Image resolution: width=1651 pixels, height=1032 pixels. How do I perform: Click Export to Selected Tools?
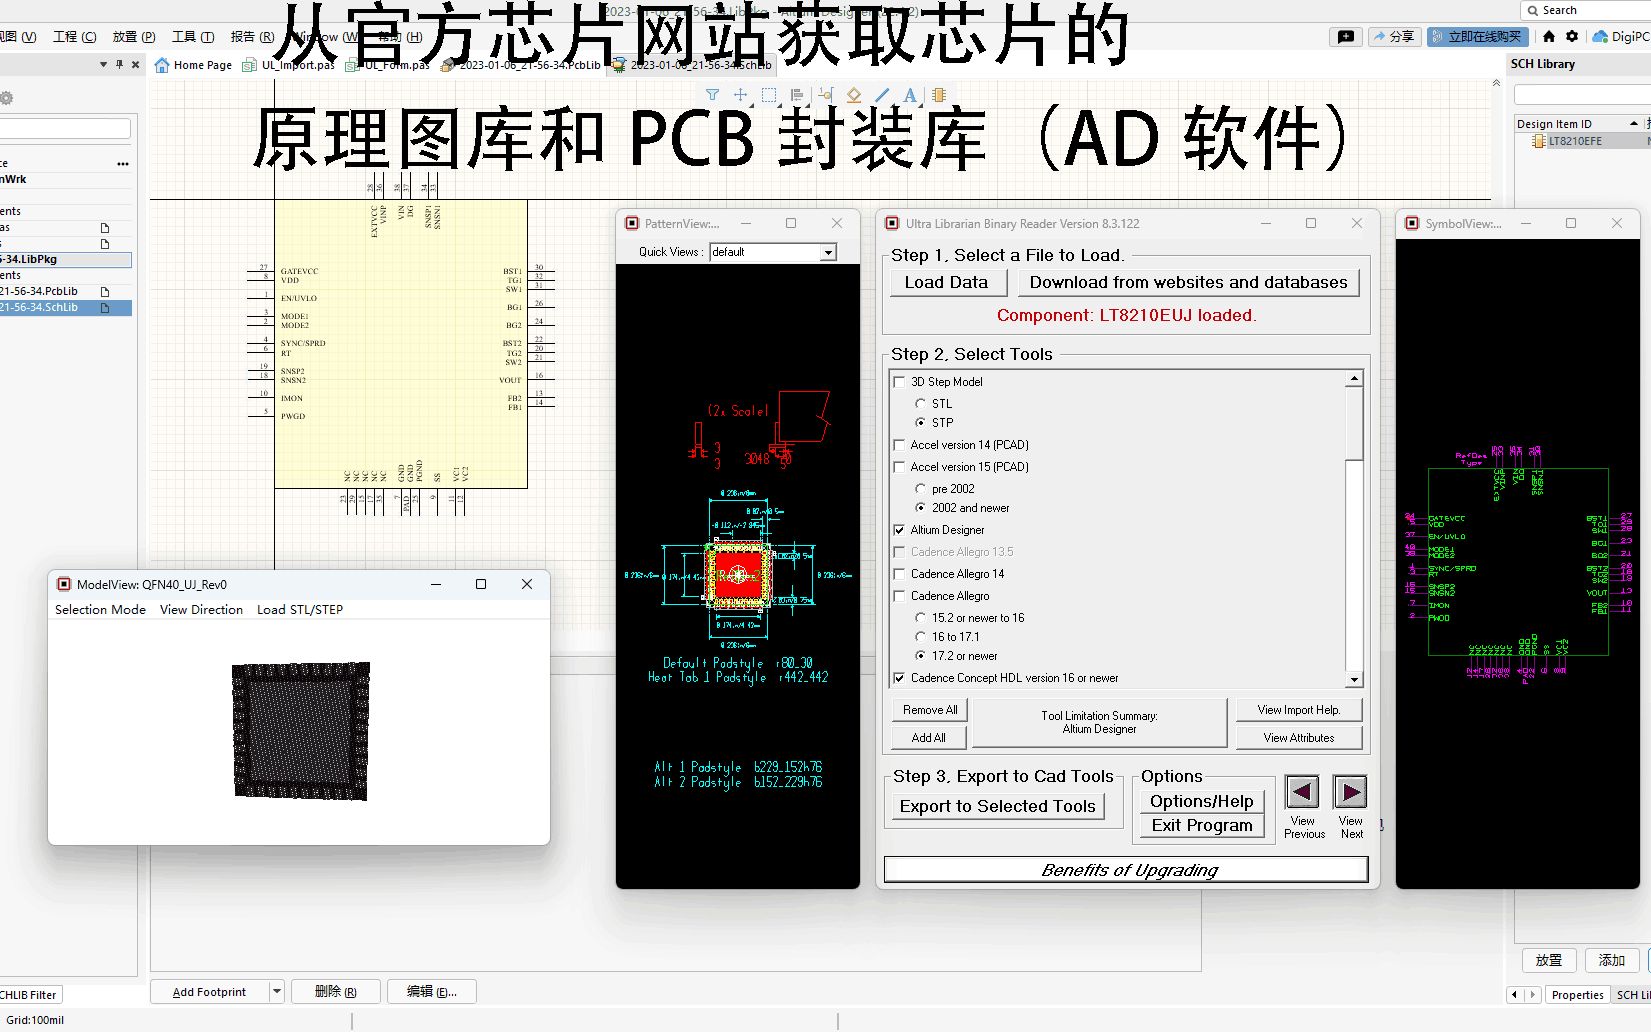tap(997, 806)
